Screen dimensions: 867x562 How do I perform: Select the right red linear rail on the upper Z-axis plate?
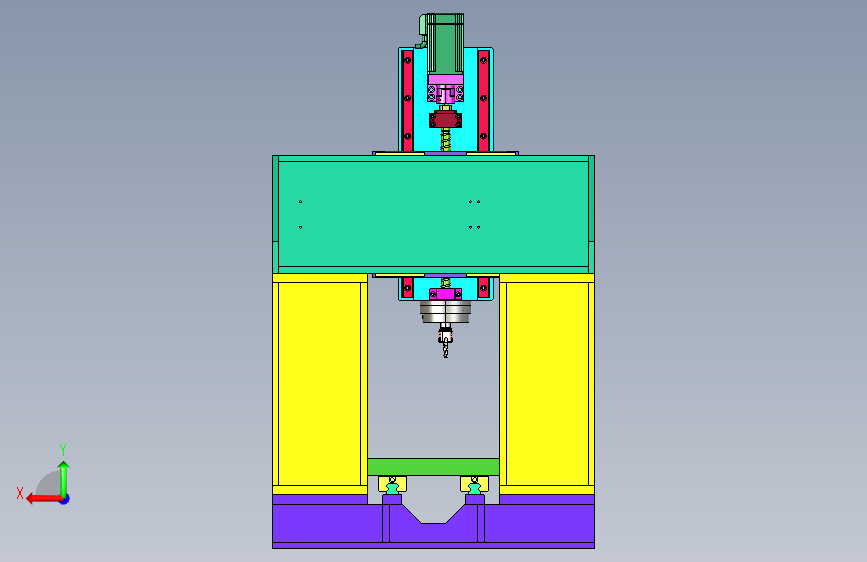tap(483, 100)
